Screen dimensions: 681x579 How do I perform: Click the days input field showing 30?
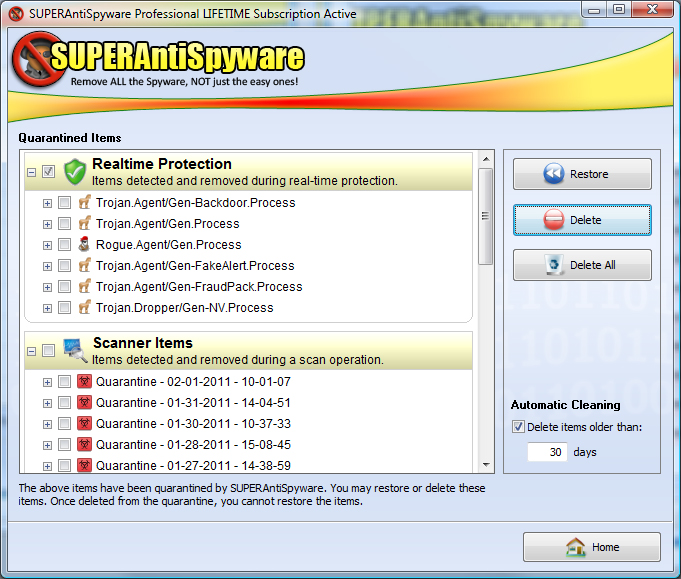pos(547,452)
